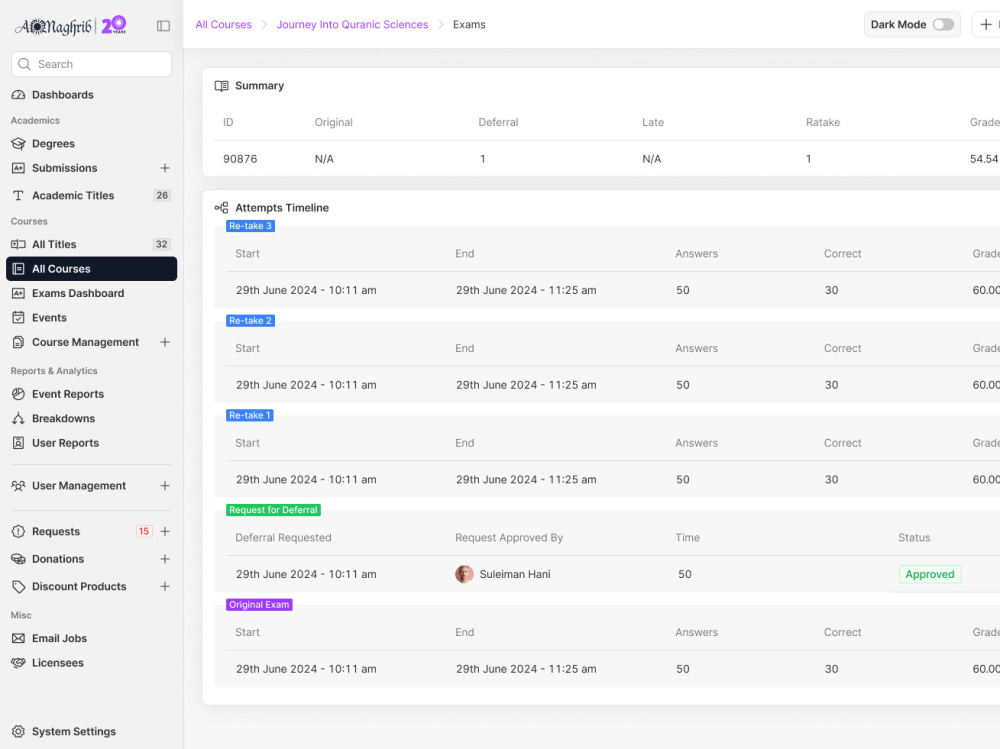The height and width of the screenshot is (749, 1000).
Task: Go to Breakdowns in sidebar
Action: coord(91,419)
